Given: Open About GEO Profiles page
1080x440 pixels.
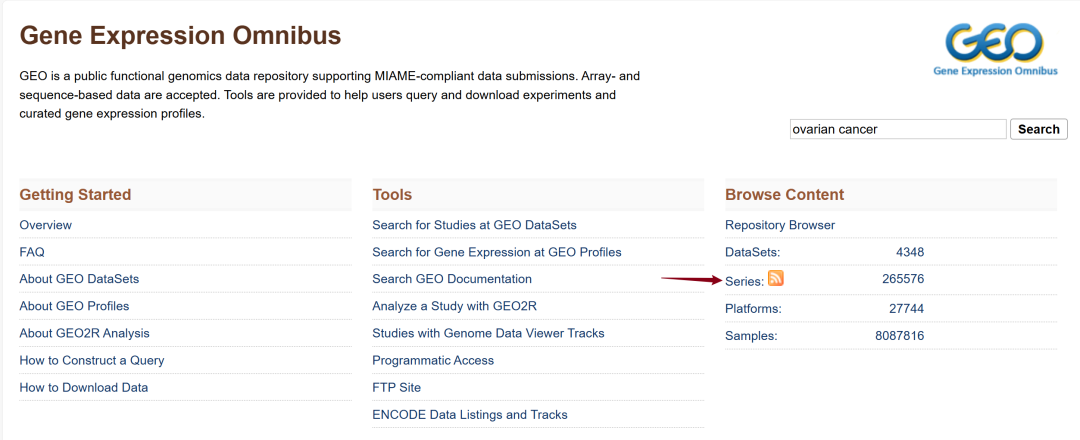Looking at the screenshot, I should pyautogui.click(x=74, y=306).
